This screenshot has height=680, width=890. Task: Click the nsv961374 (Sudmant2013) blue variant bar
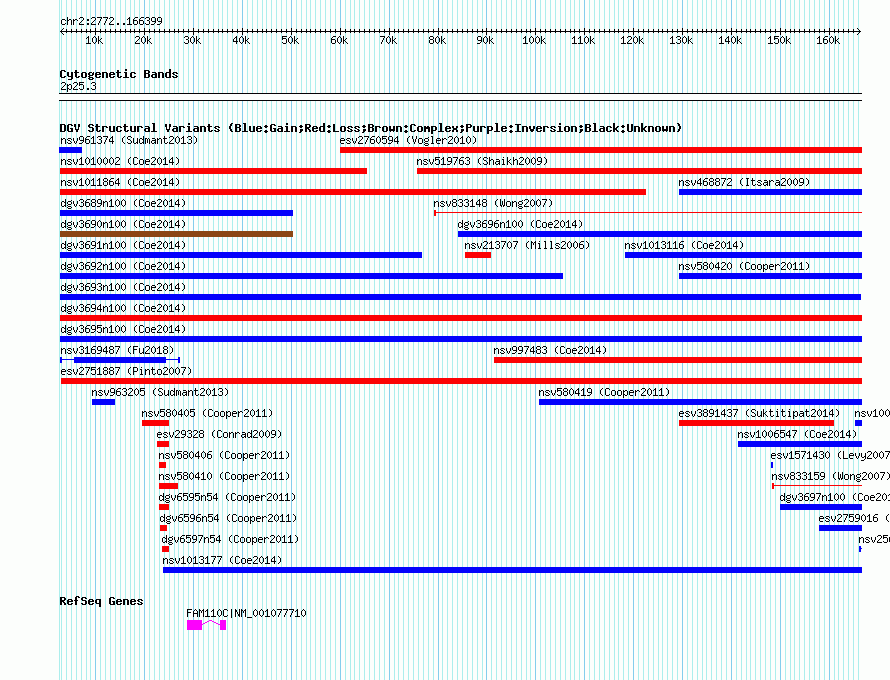70,150
